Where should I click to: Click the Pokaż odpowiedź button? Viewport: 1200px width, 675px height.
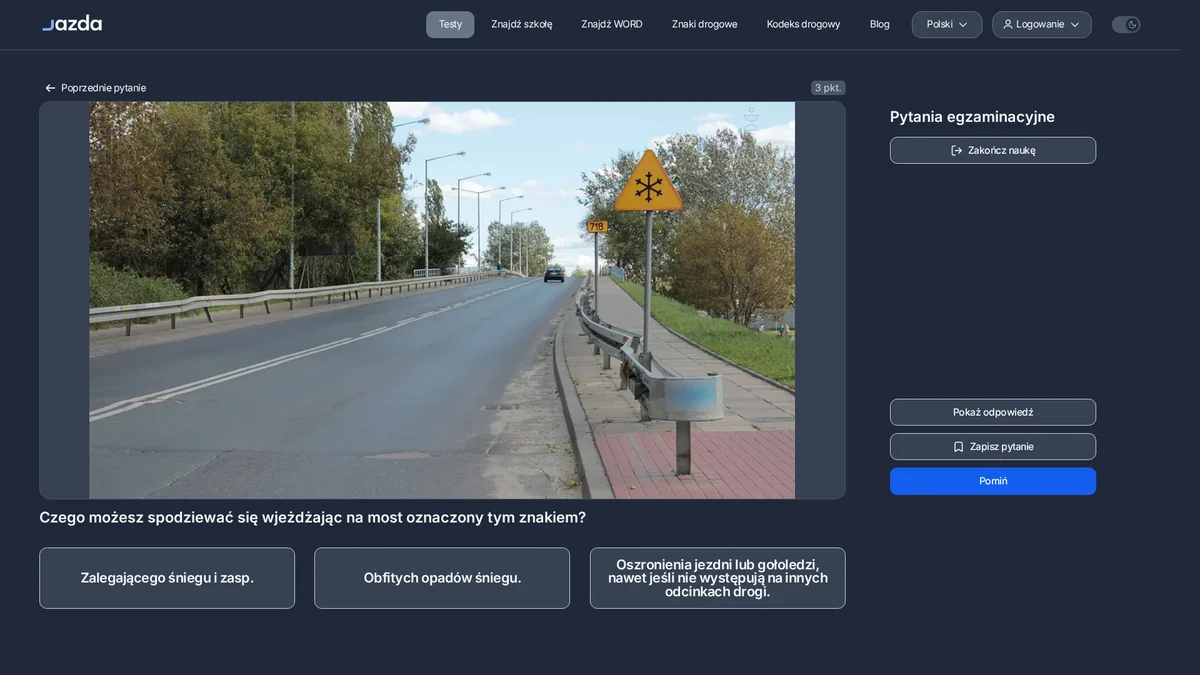click(x=993, y=412)
